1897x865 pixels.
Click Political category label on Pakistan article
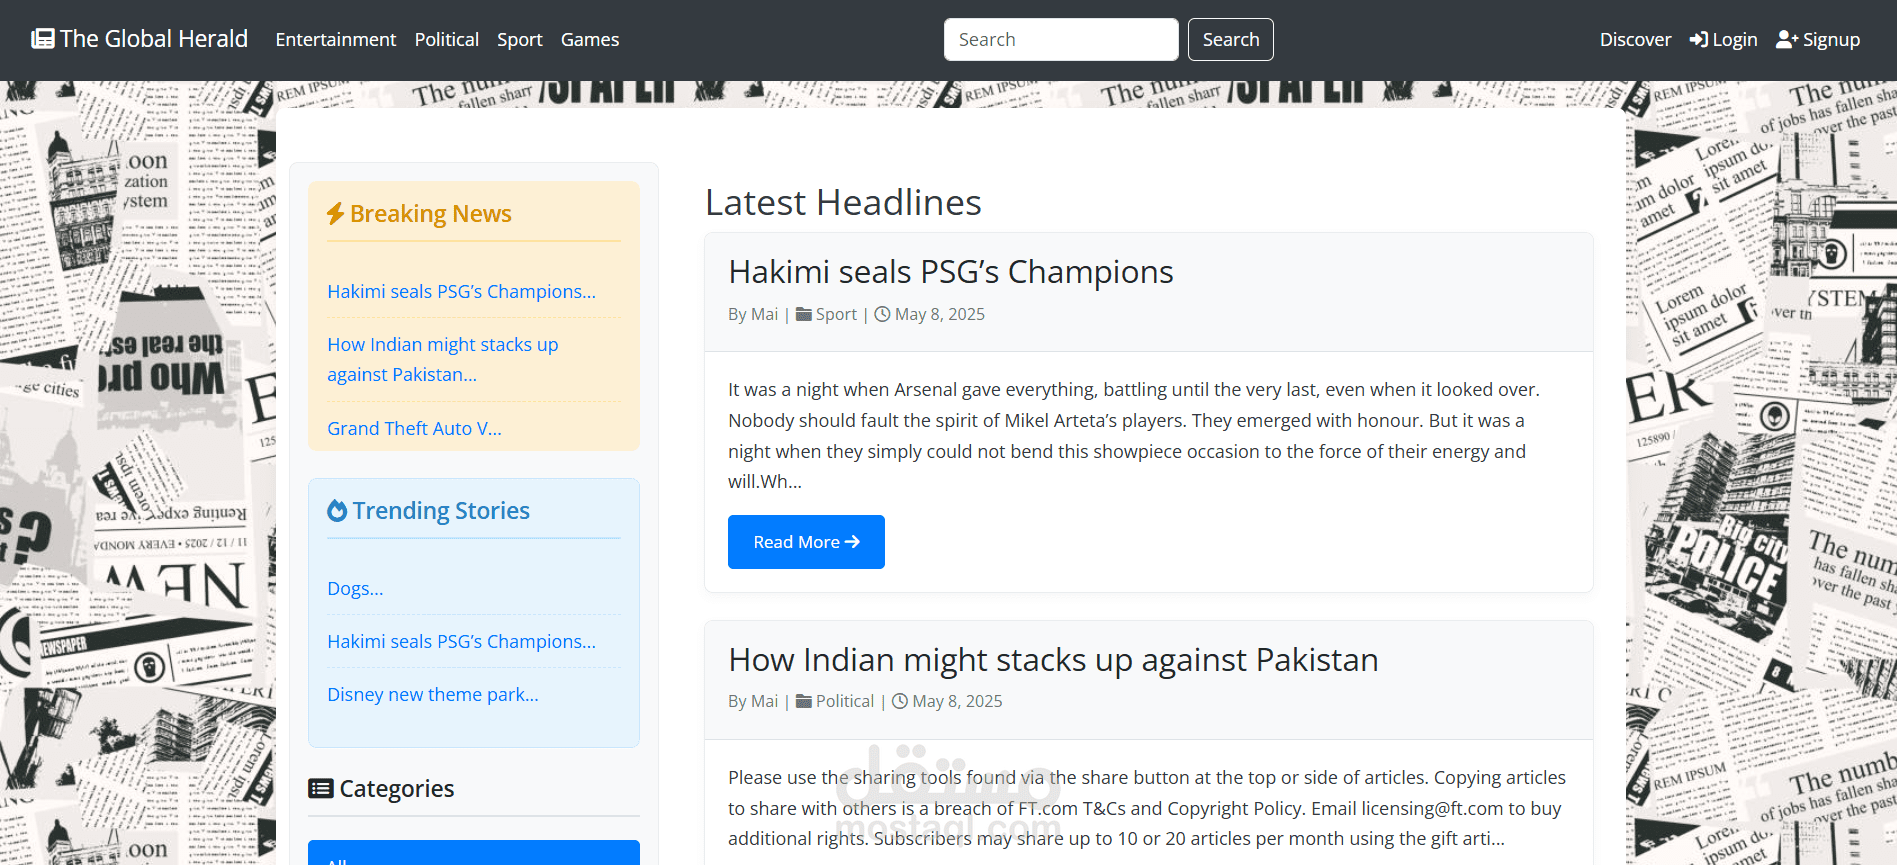[x=845, y=701]
